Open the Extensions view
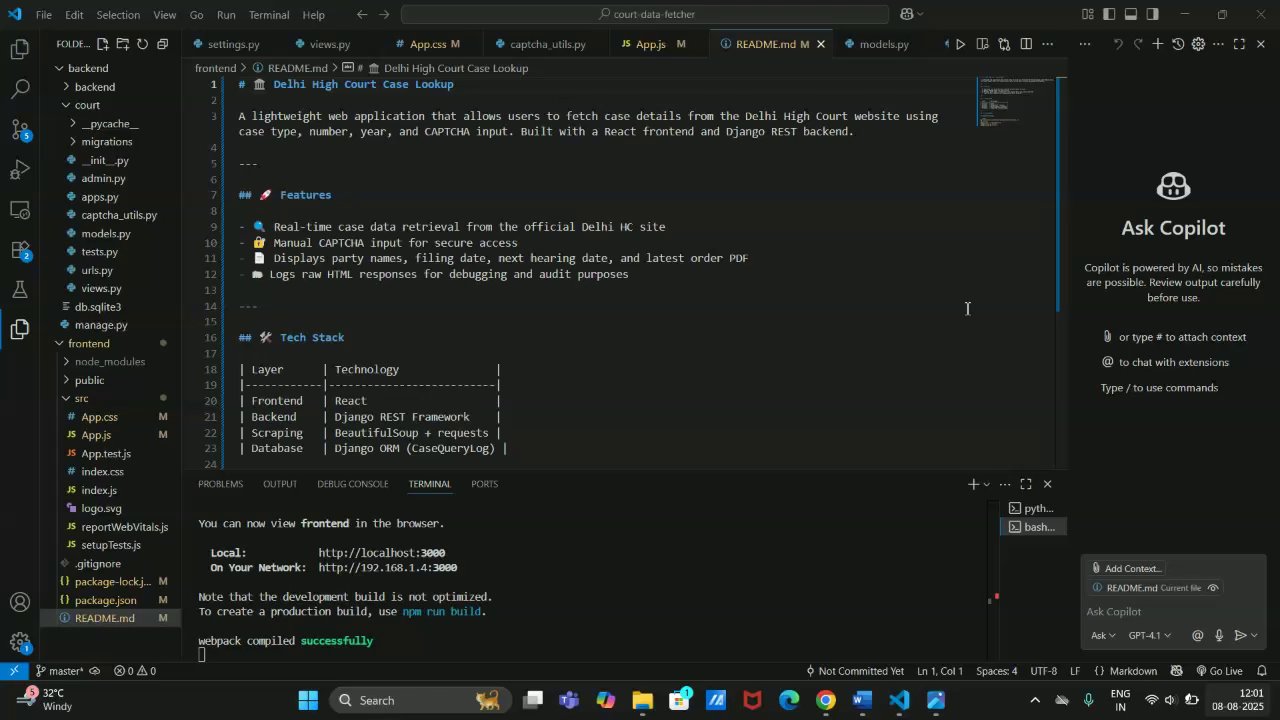 pyautogui.click(x=19, y=249)
